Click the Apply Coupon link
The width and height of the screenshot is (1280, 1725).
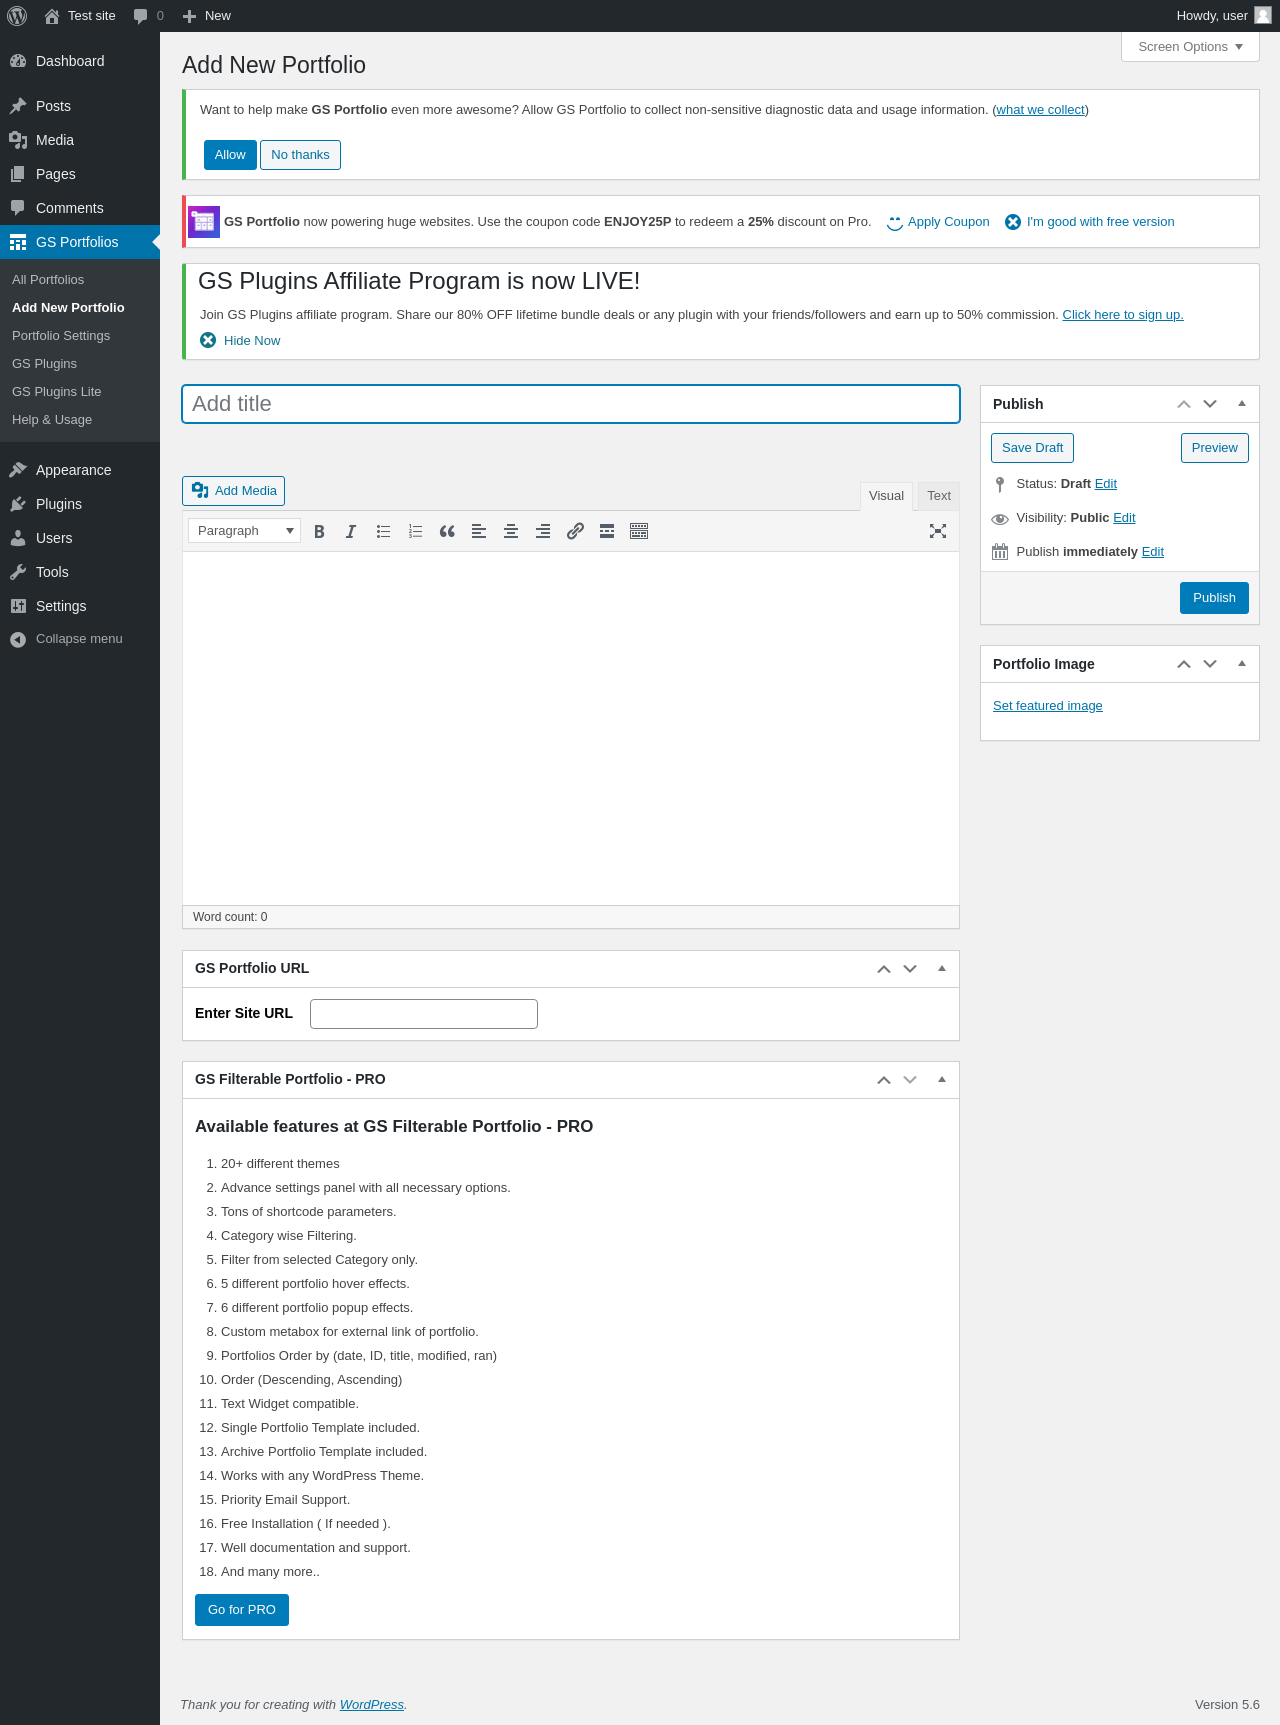(x=949, y=222)
